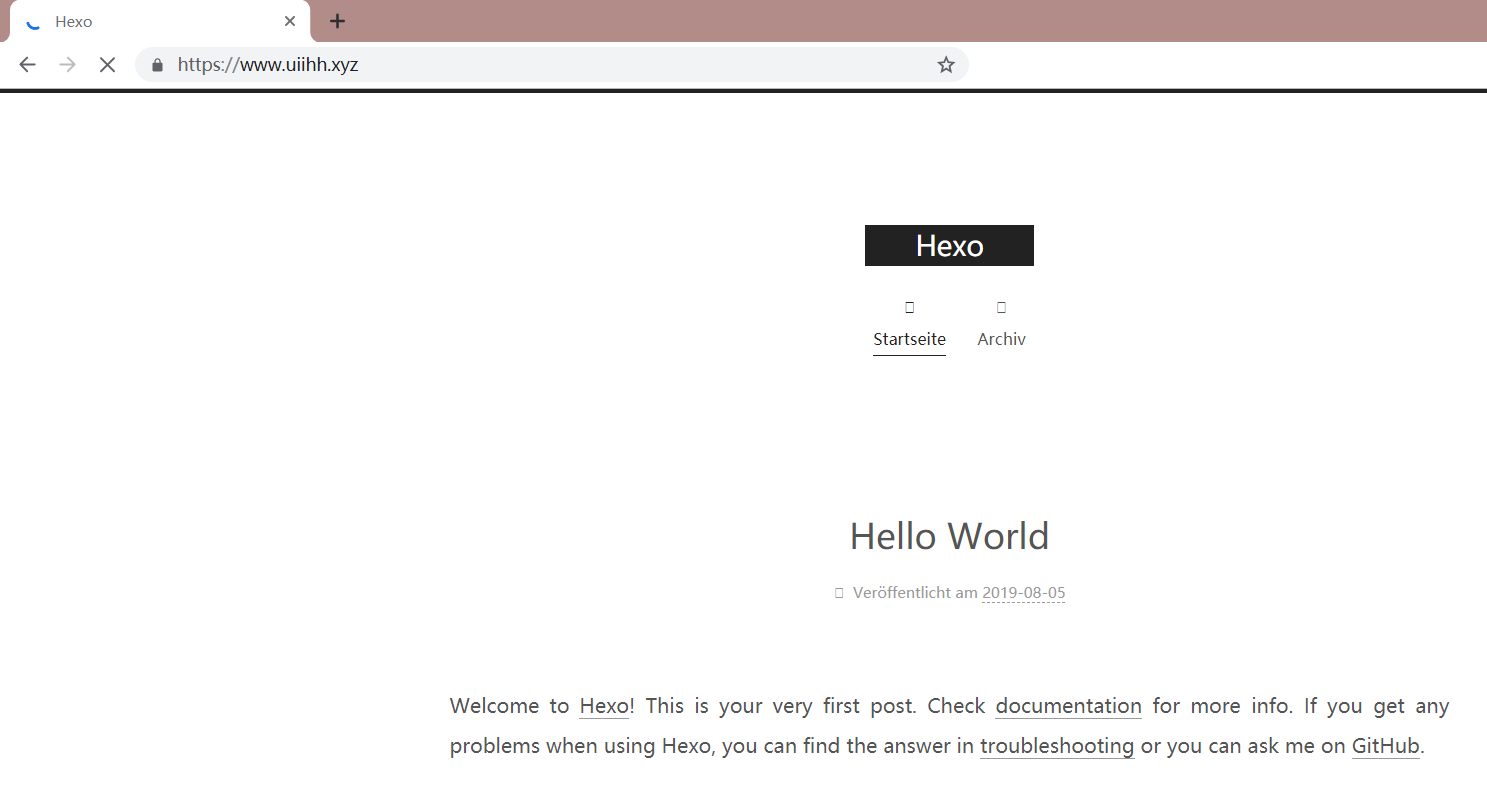Click the icon above Startseite
The height and width of the screenshot is (795, 1487).
click(x=909, y=307)
